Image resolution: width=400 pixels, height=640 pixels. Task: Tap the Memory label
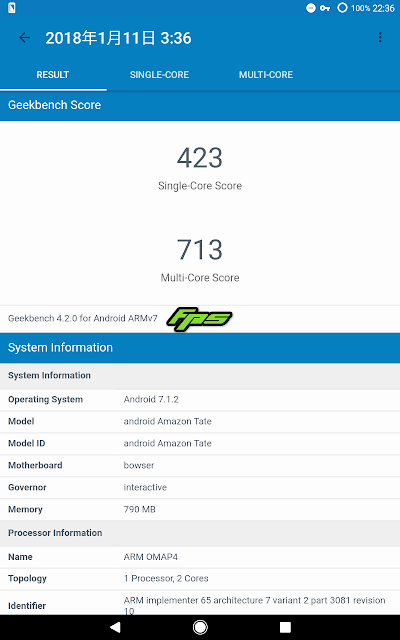pyautogui.click(x=25, y=509)
